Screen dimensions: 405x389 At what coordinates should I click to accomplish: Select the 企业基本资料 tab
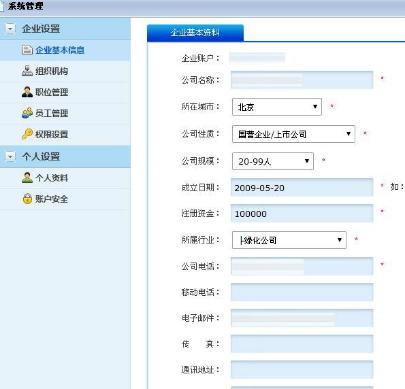click(195, 33)
